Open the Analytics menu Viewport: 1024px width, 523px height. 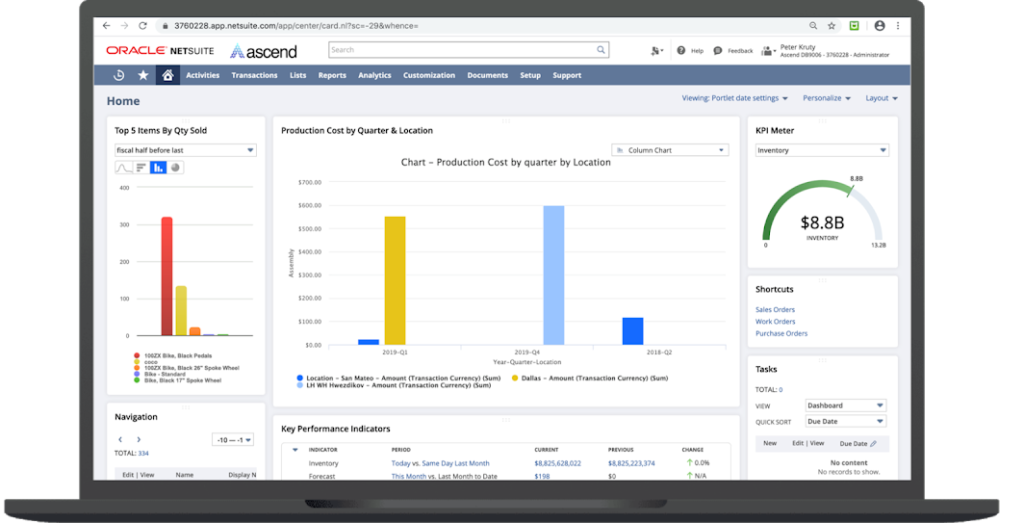[x=375, y=75]
